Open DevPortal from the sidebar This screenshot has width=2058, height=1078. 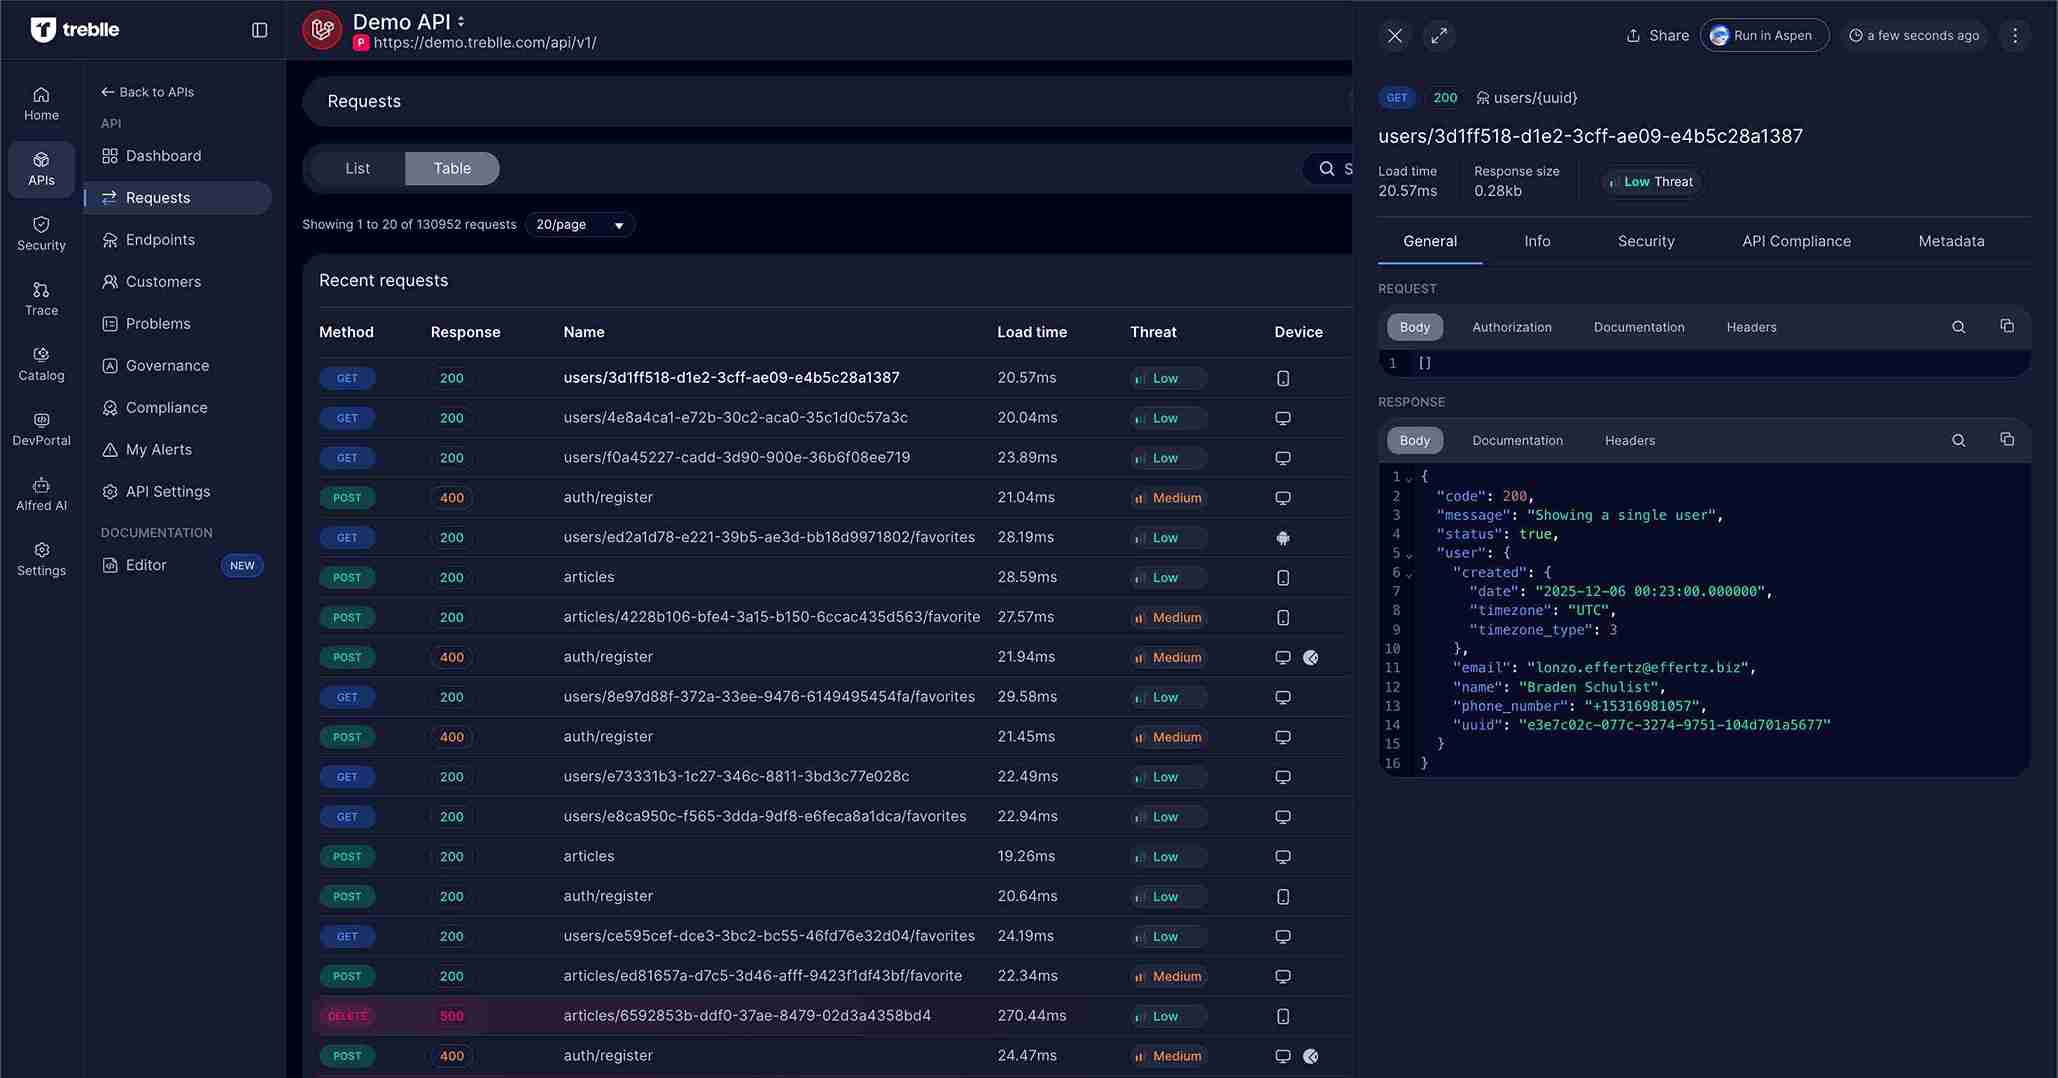[41, 428]
